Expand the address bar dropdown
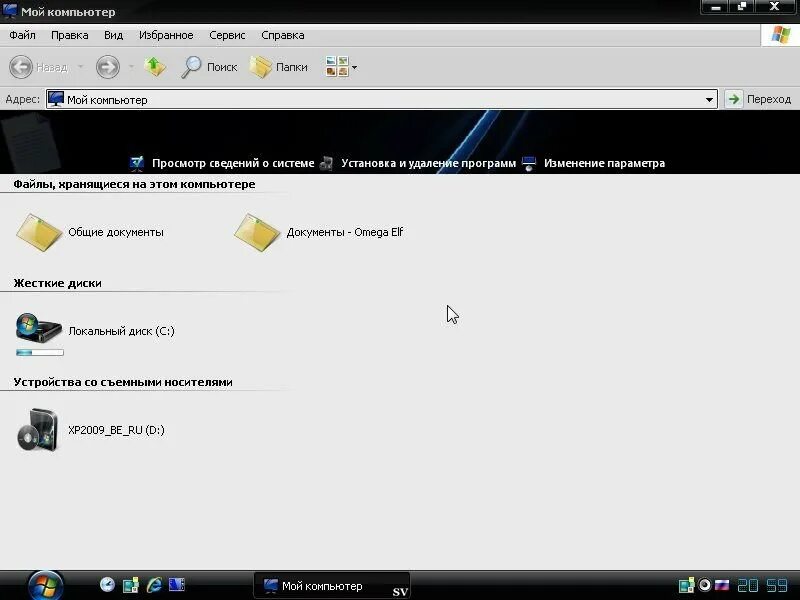 tap(709, 99)
